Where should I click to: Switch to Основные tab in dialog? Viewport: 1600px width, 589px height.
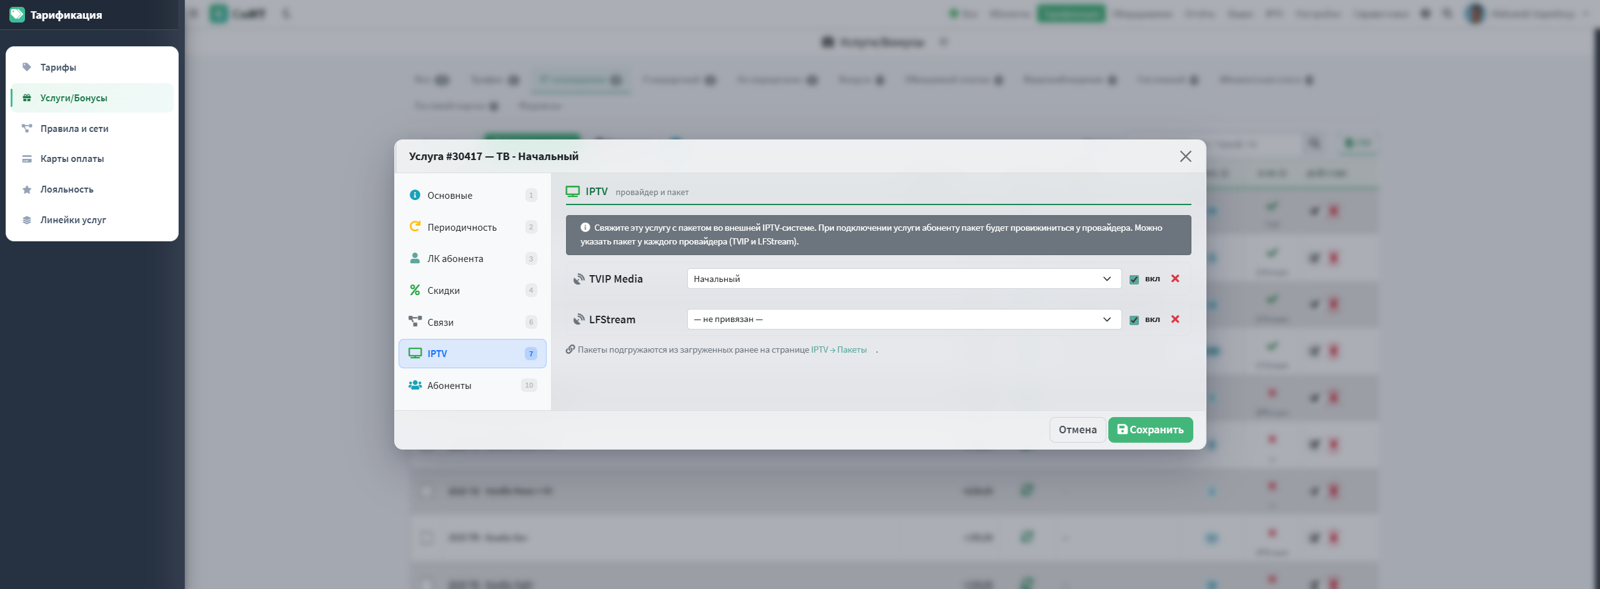tap(472, 195)
